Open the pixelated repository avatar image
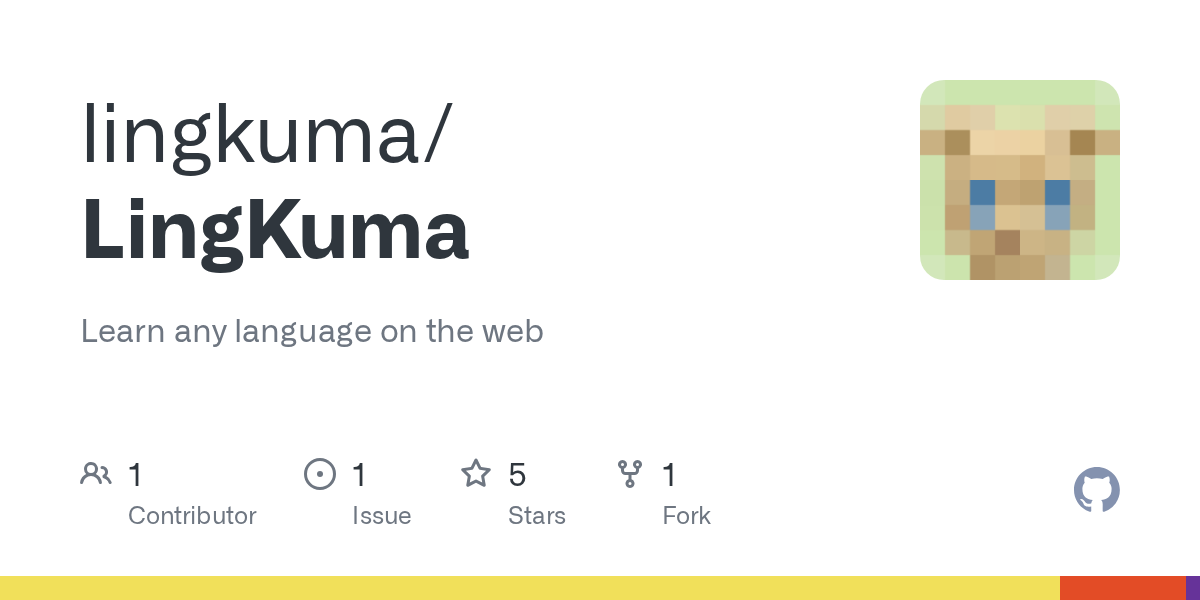1200x600 pixels. click(x=1019, y=180)
